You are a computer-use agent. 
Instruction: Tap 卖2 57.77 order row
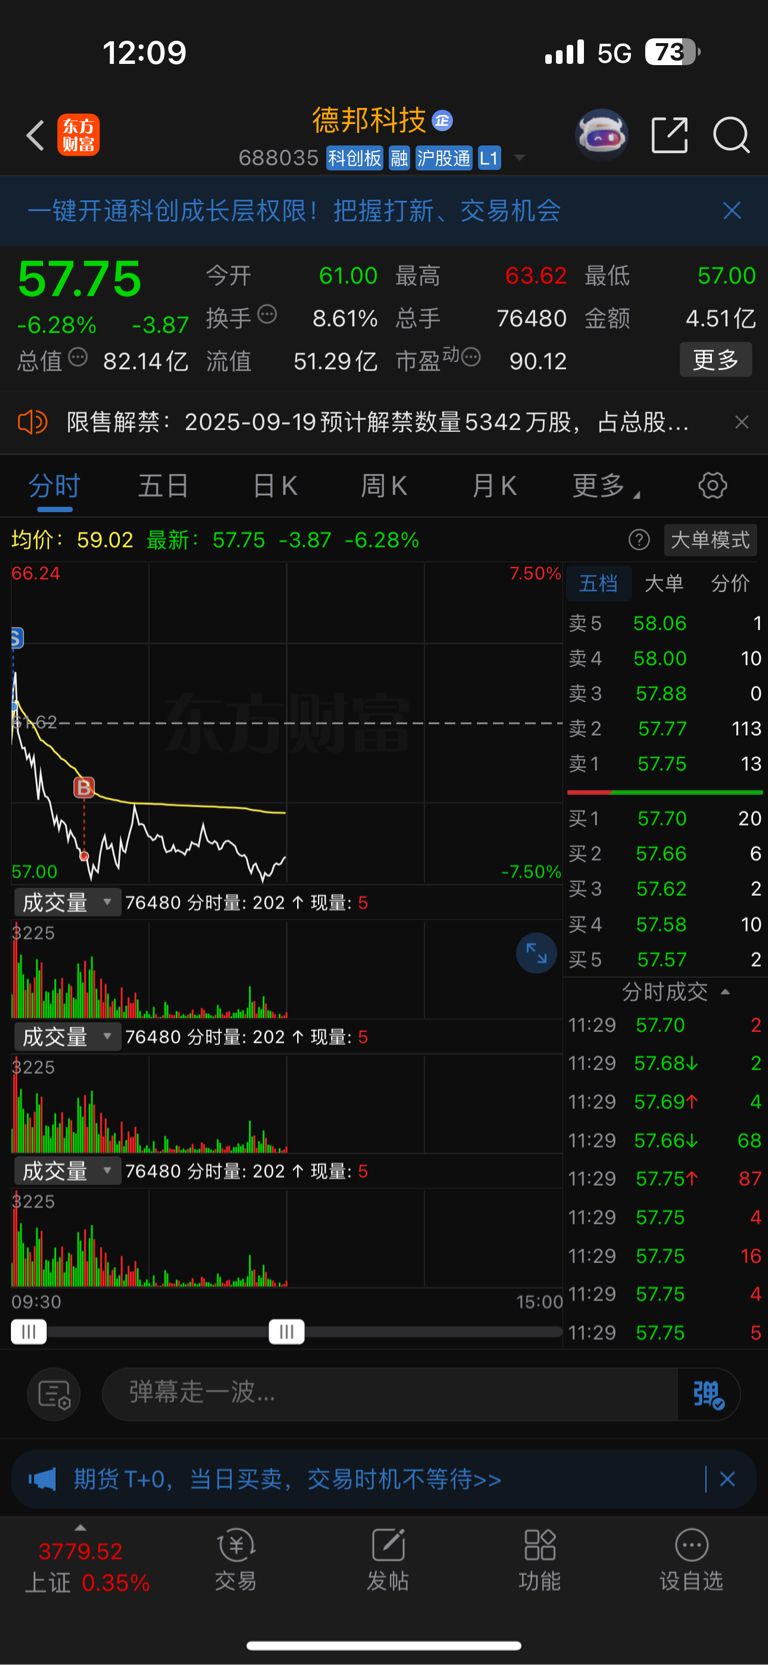pyautogui.click(x=665, y=728)
